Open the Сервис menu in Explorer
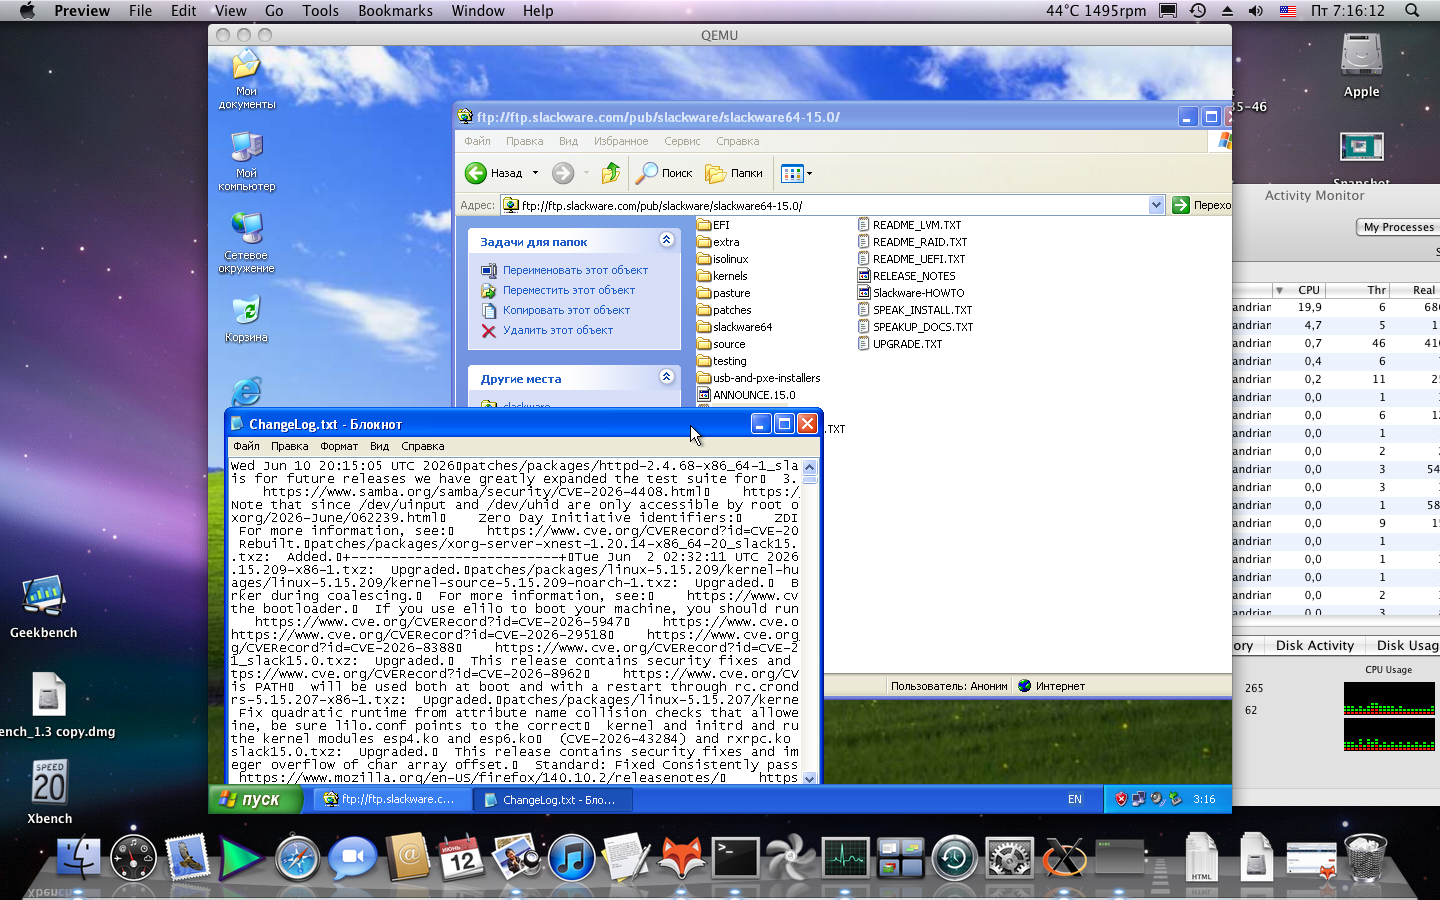Image resolution: width=1440 pixels, height=900 pixels. click(x=682, y=141)
